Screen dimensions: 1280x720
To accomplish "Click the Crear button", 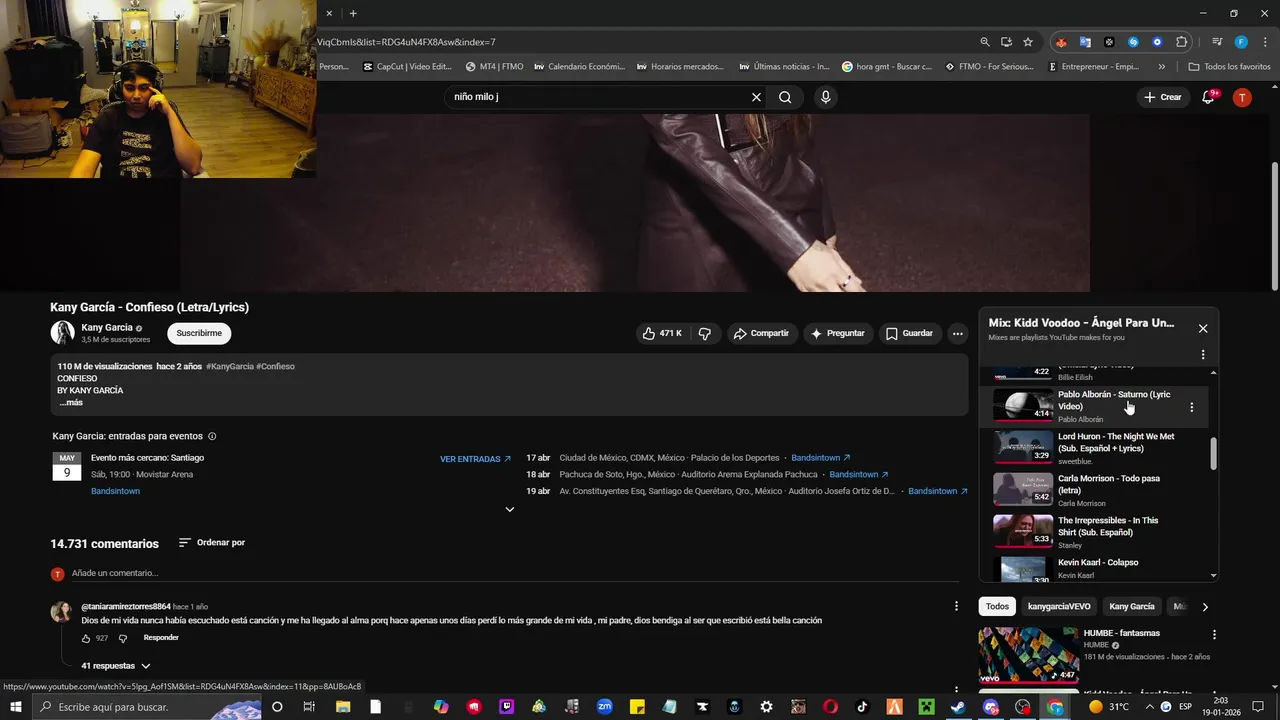I will [1163, 97].
